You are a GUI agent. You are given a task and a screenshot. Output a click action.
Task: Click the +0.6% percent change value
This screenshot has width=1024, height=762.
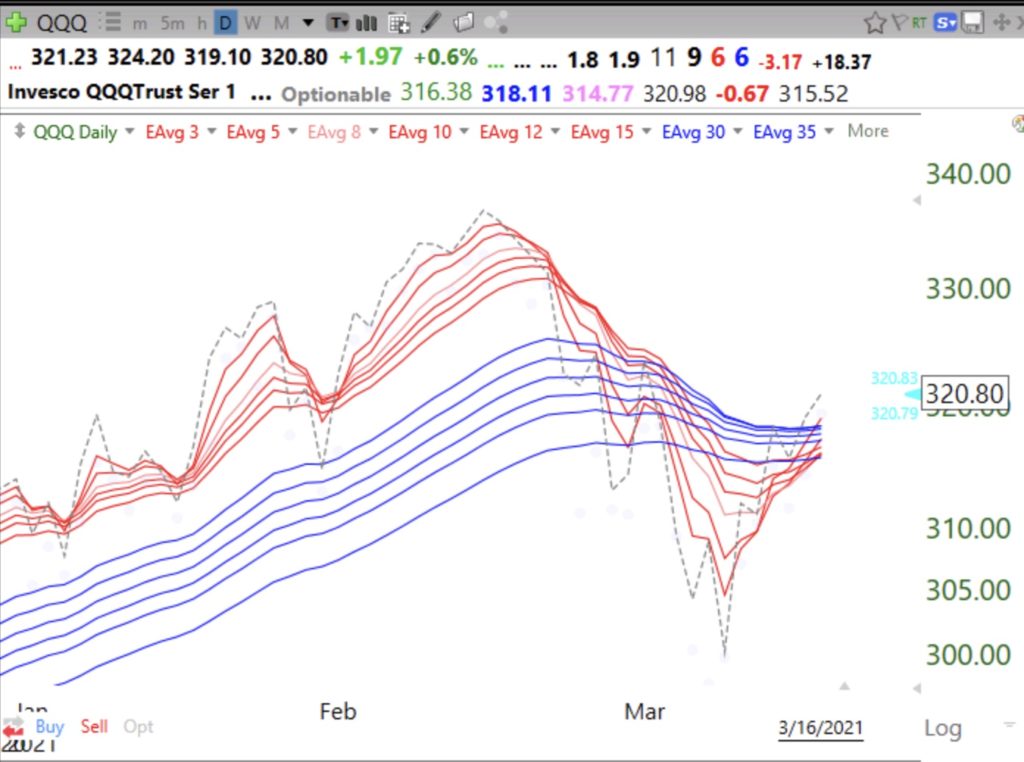click(445, 57)
